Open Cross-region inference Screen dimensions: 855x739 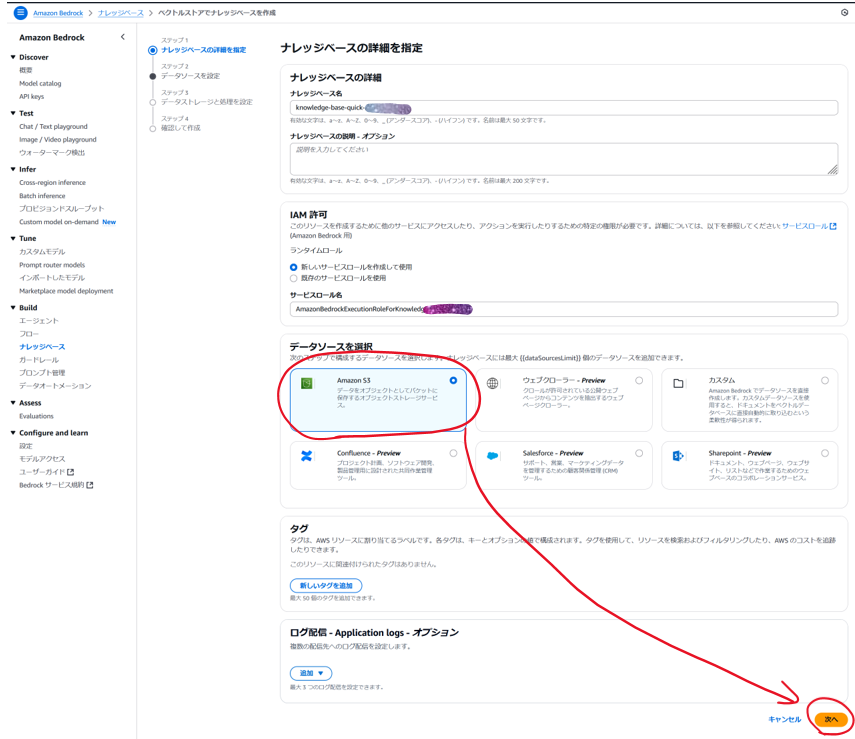52,183
